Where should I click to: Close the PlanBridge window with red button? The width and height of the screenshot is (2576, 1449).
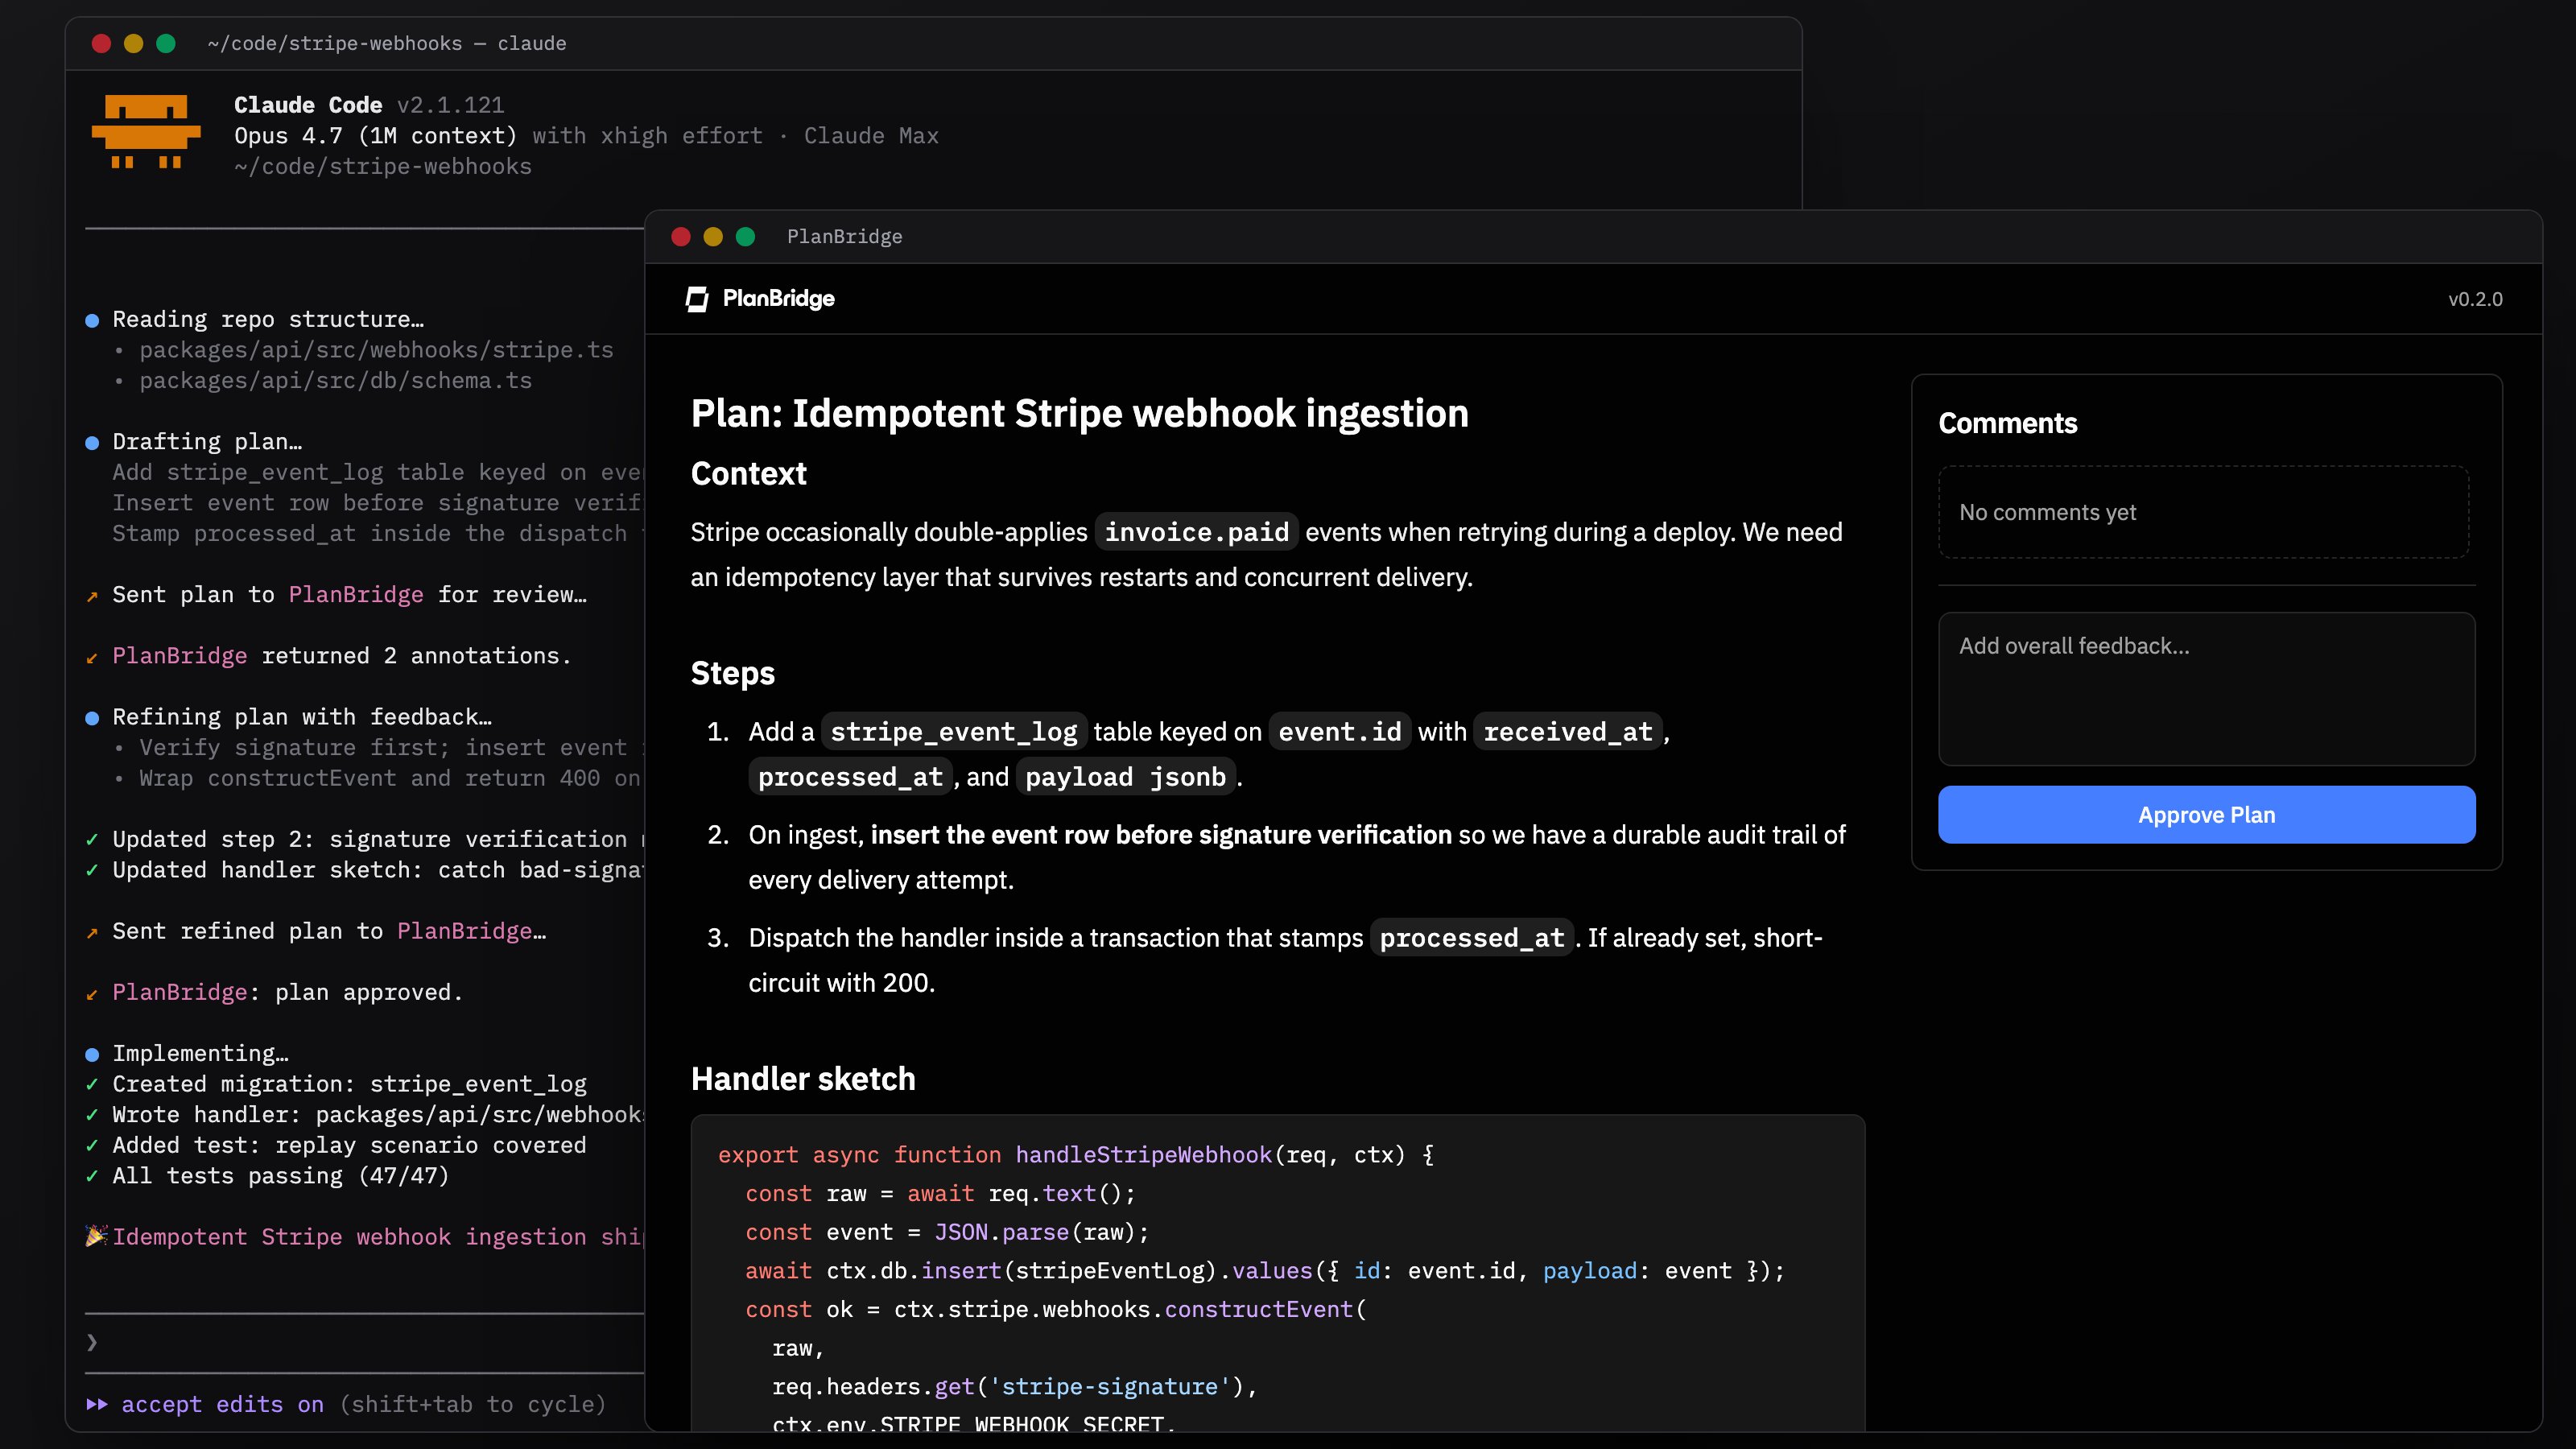681,236
